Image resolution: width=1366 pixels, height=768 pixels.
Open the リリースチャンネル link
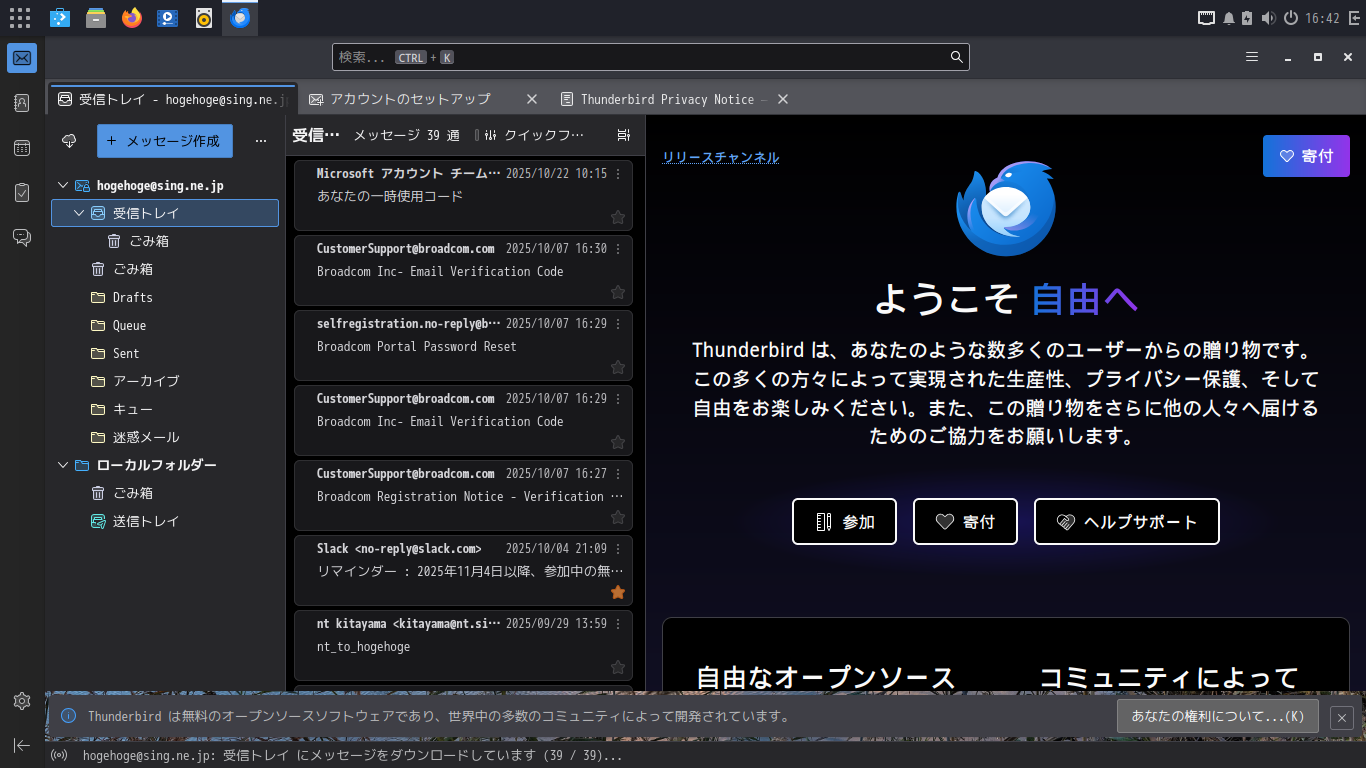coord(720,157)
